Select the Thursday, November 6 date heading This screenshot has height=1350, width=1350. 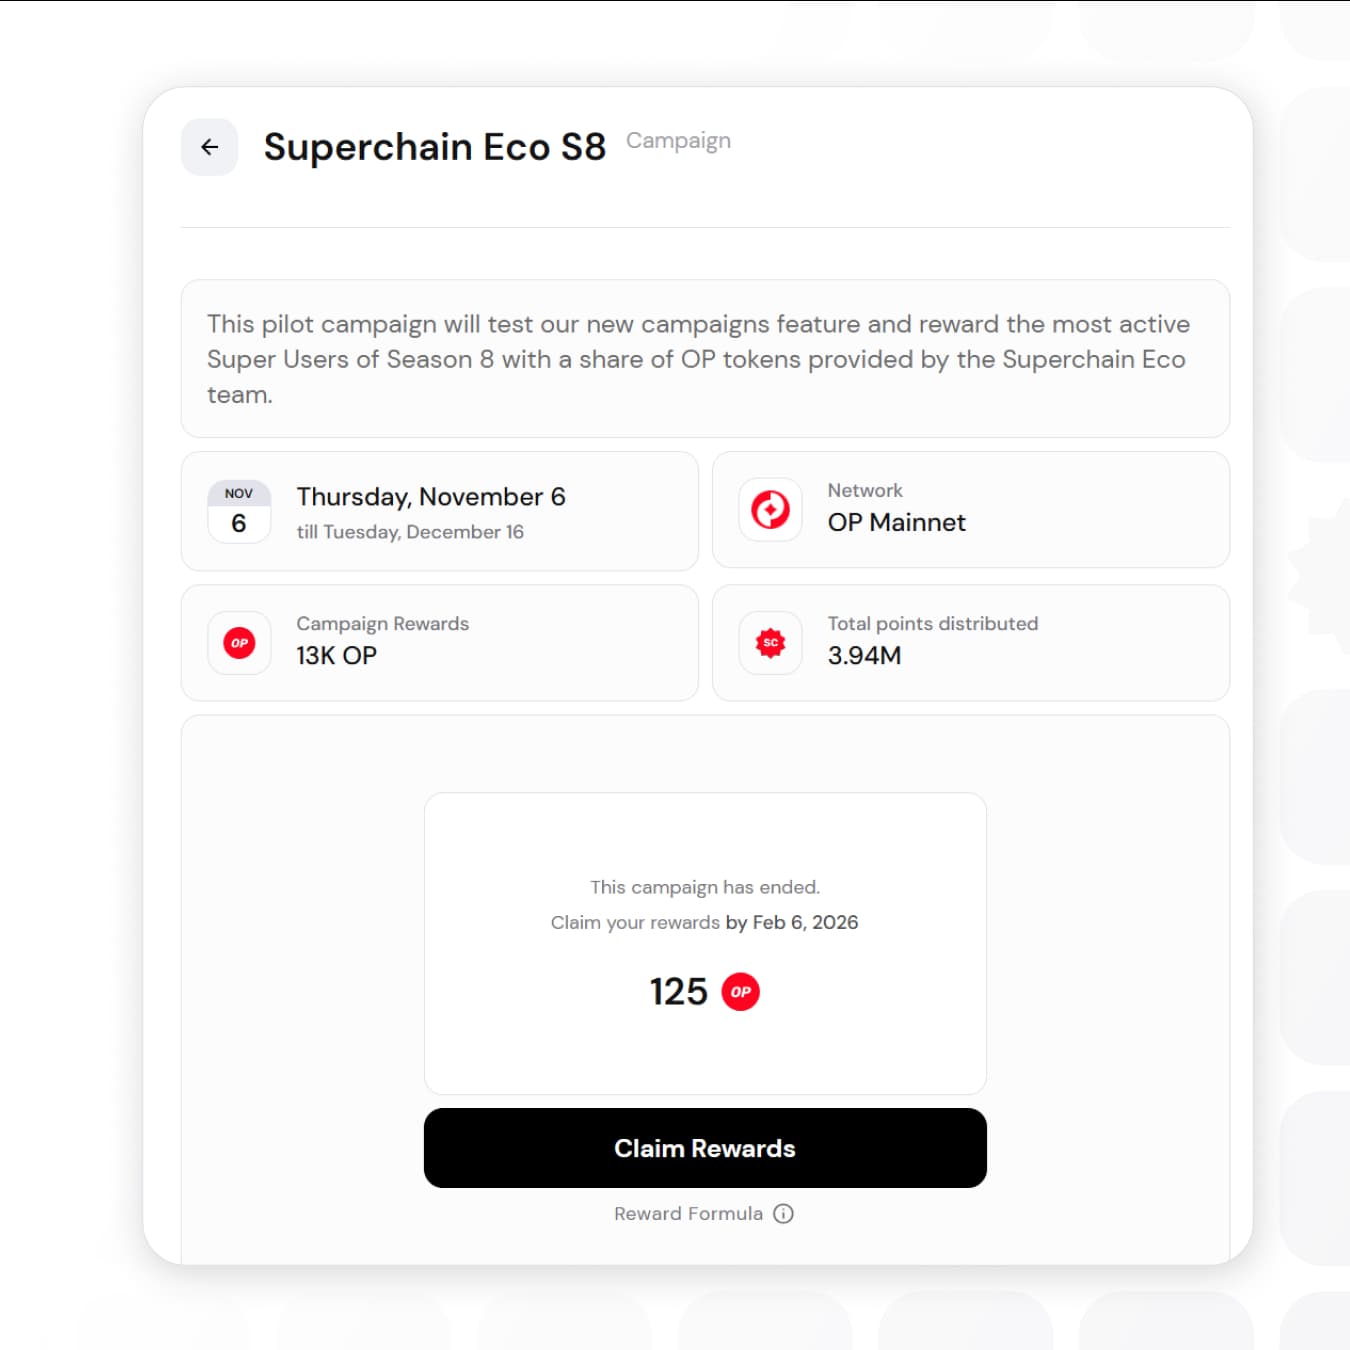[x=431, y=497]
